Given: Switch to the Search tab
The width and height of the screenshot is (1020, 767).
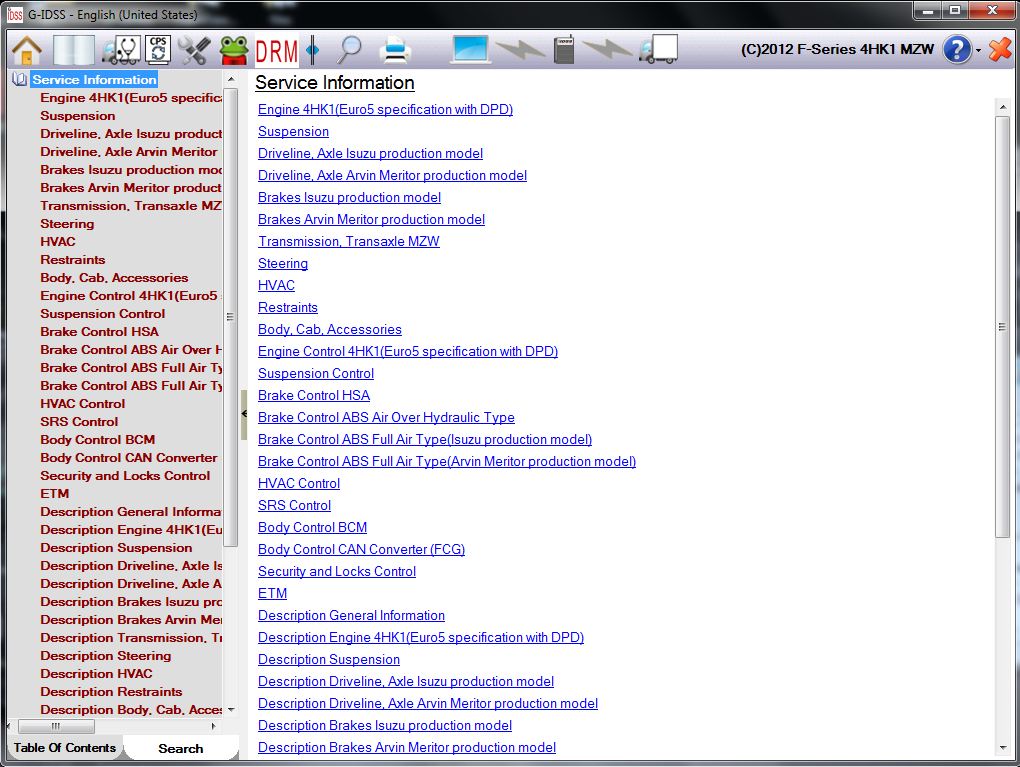Looking at the screenshot, I should (x=180, y=749).
